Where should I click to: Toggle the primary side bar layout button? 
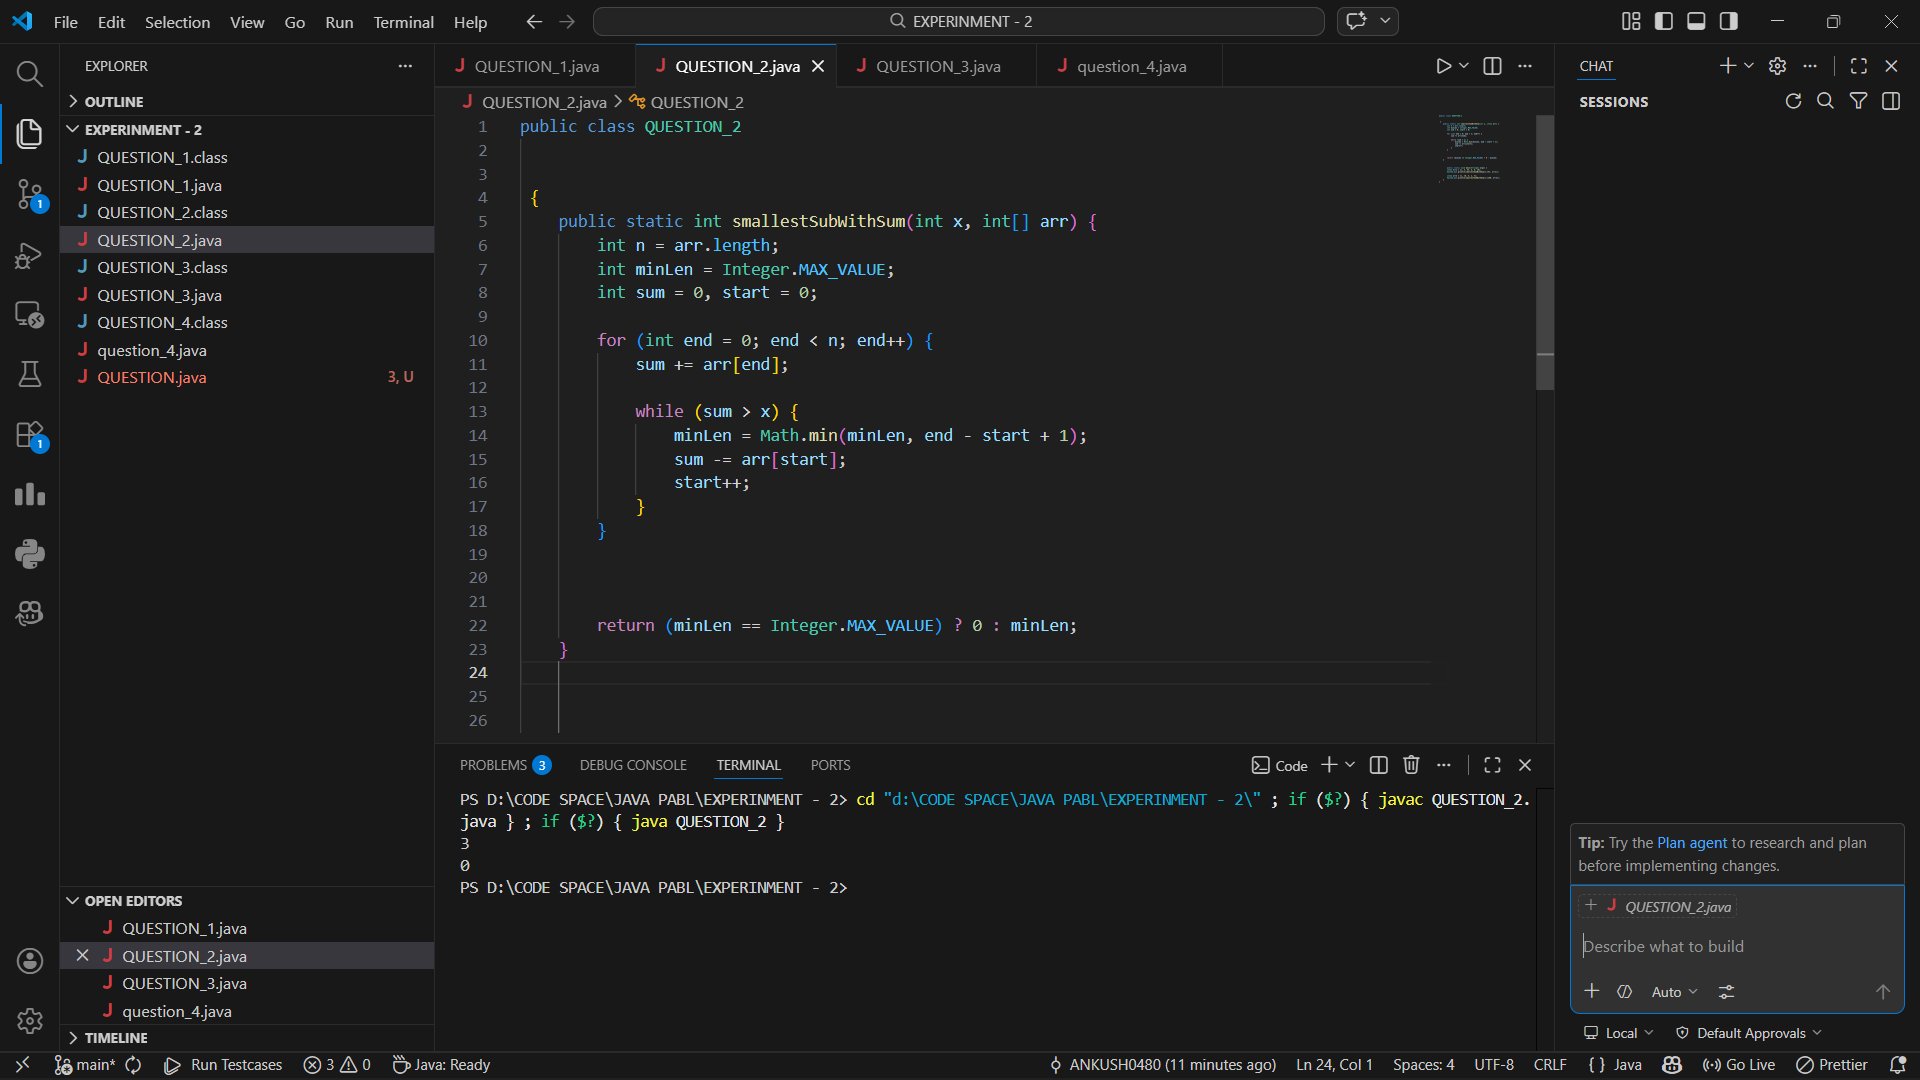tap(1664, 21)
